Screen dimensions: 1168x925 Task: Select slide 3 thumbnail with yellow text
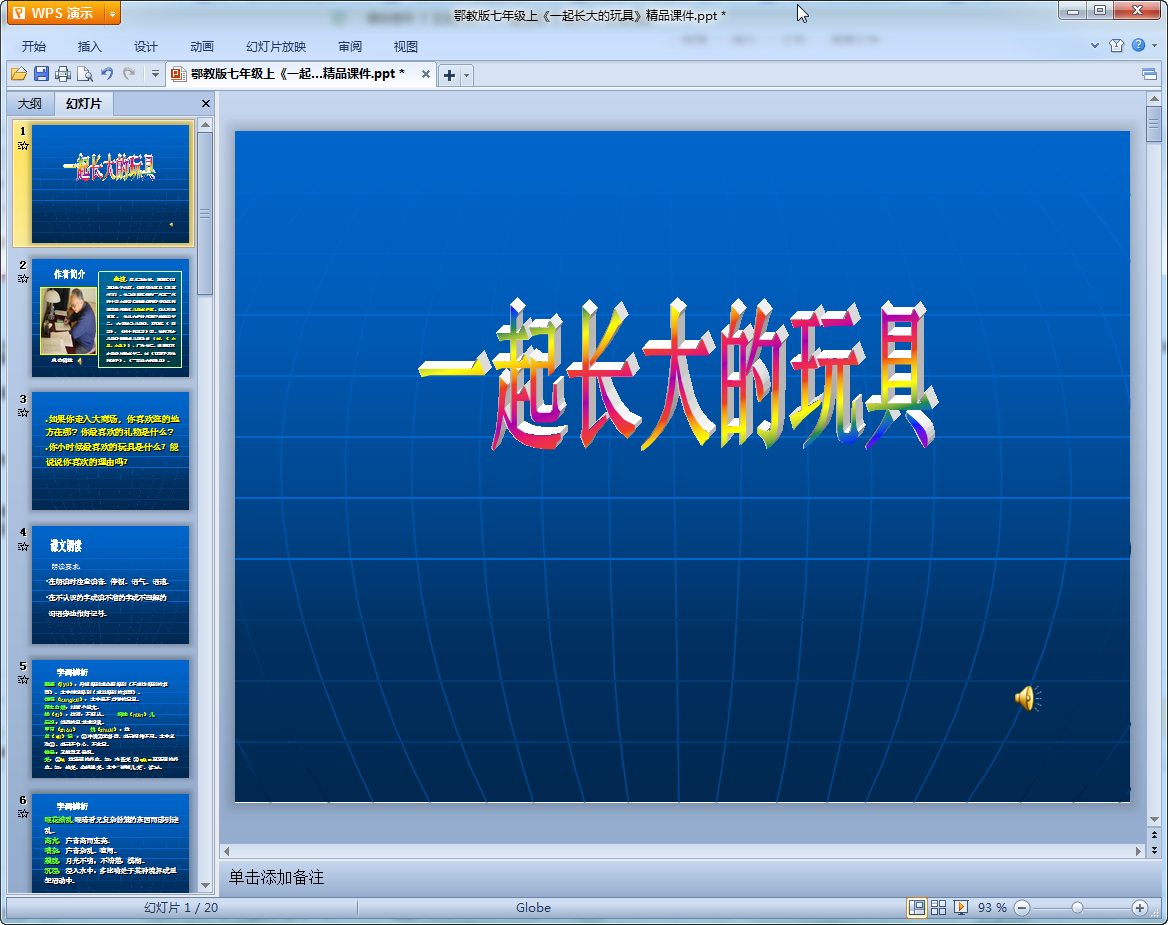click(x=110, y=451)
